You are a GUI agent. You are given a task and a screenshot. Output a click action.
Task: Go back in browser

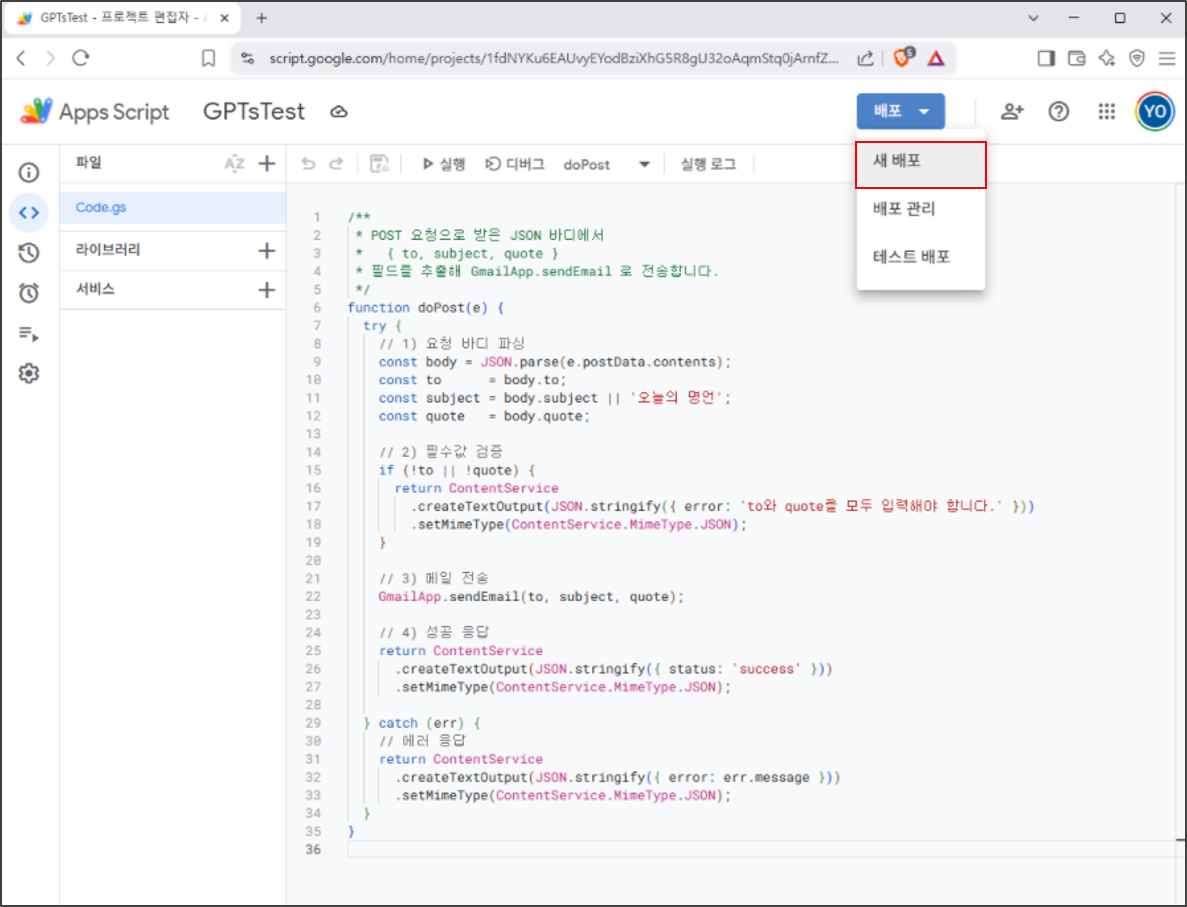(21, 58)
